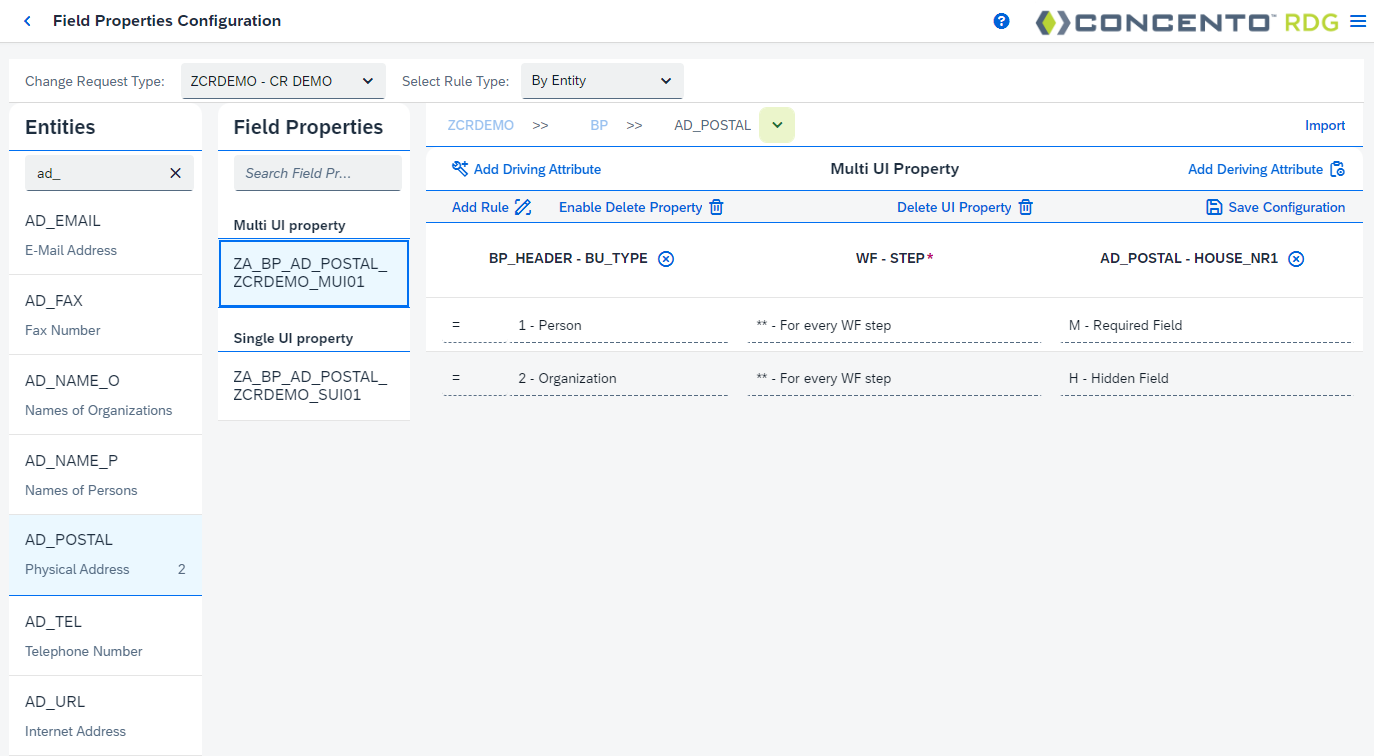Open the Change Request Type dropdown
This screenshot has height=756, width=1374.
point(283,81)
